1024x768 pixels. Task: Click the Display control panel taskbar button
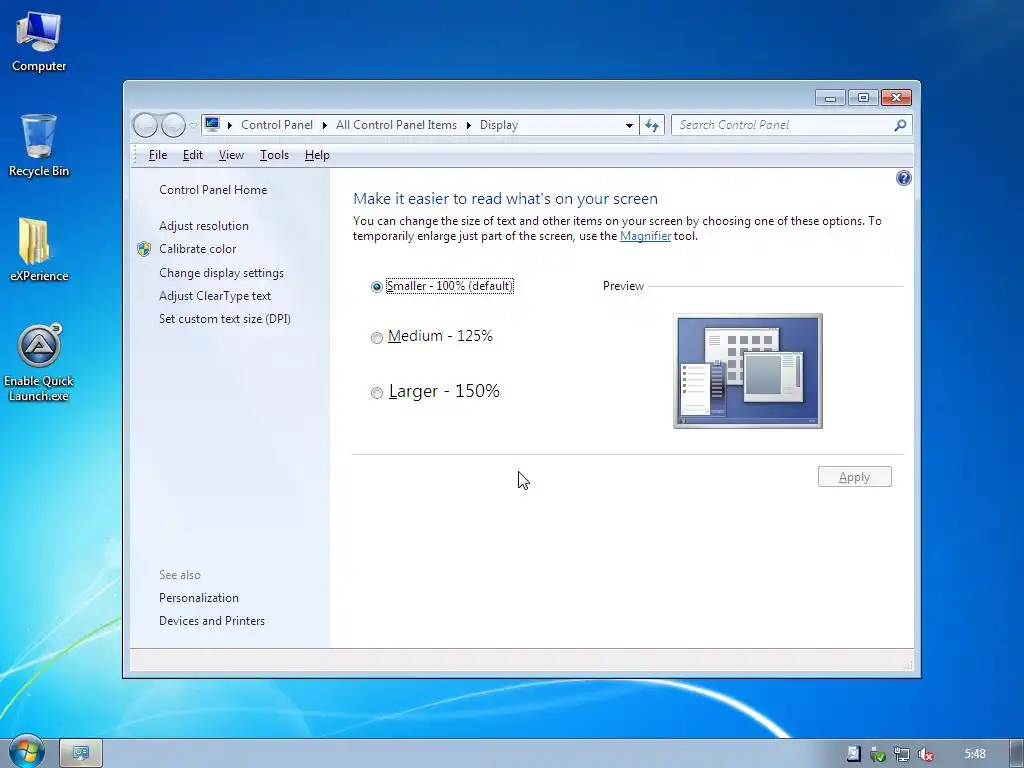[x=81, y=753]
